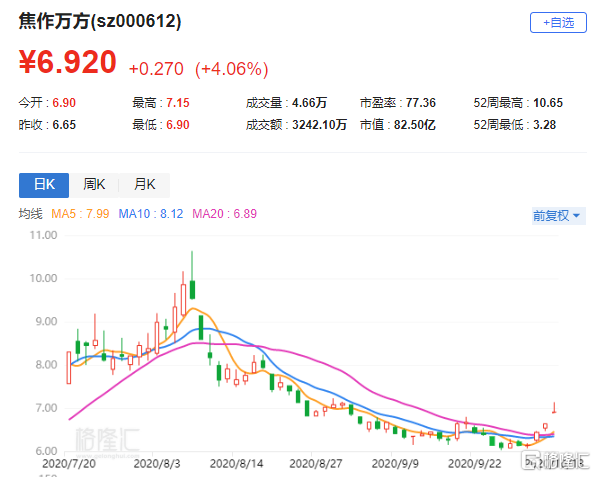The width and height of the screenshot is (596, 477).
Task: Click the 最低 value 6.90
Action: point(178,125)
